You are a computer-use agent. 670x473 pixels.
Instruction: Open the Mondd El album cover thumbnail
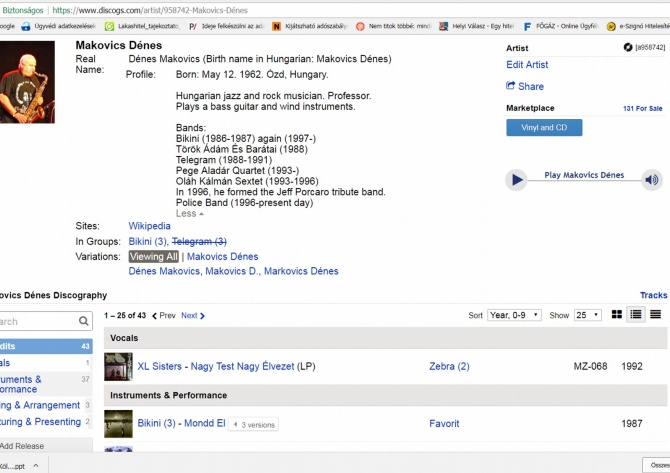click(118, 424)
